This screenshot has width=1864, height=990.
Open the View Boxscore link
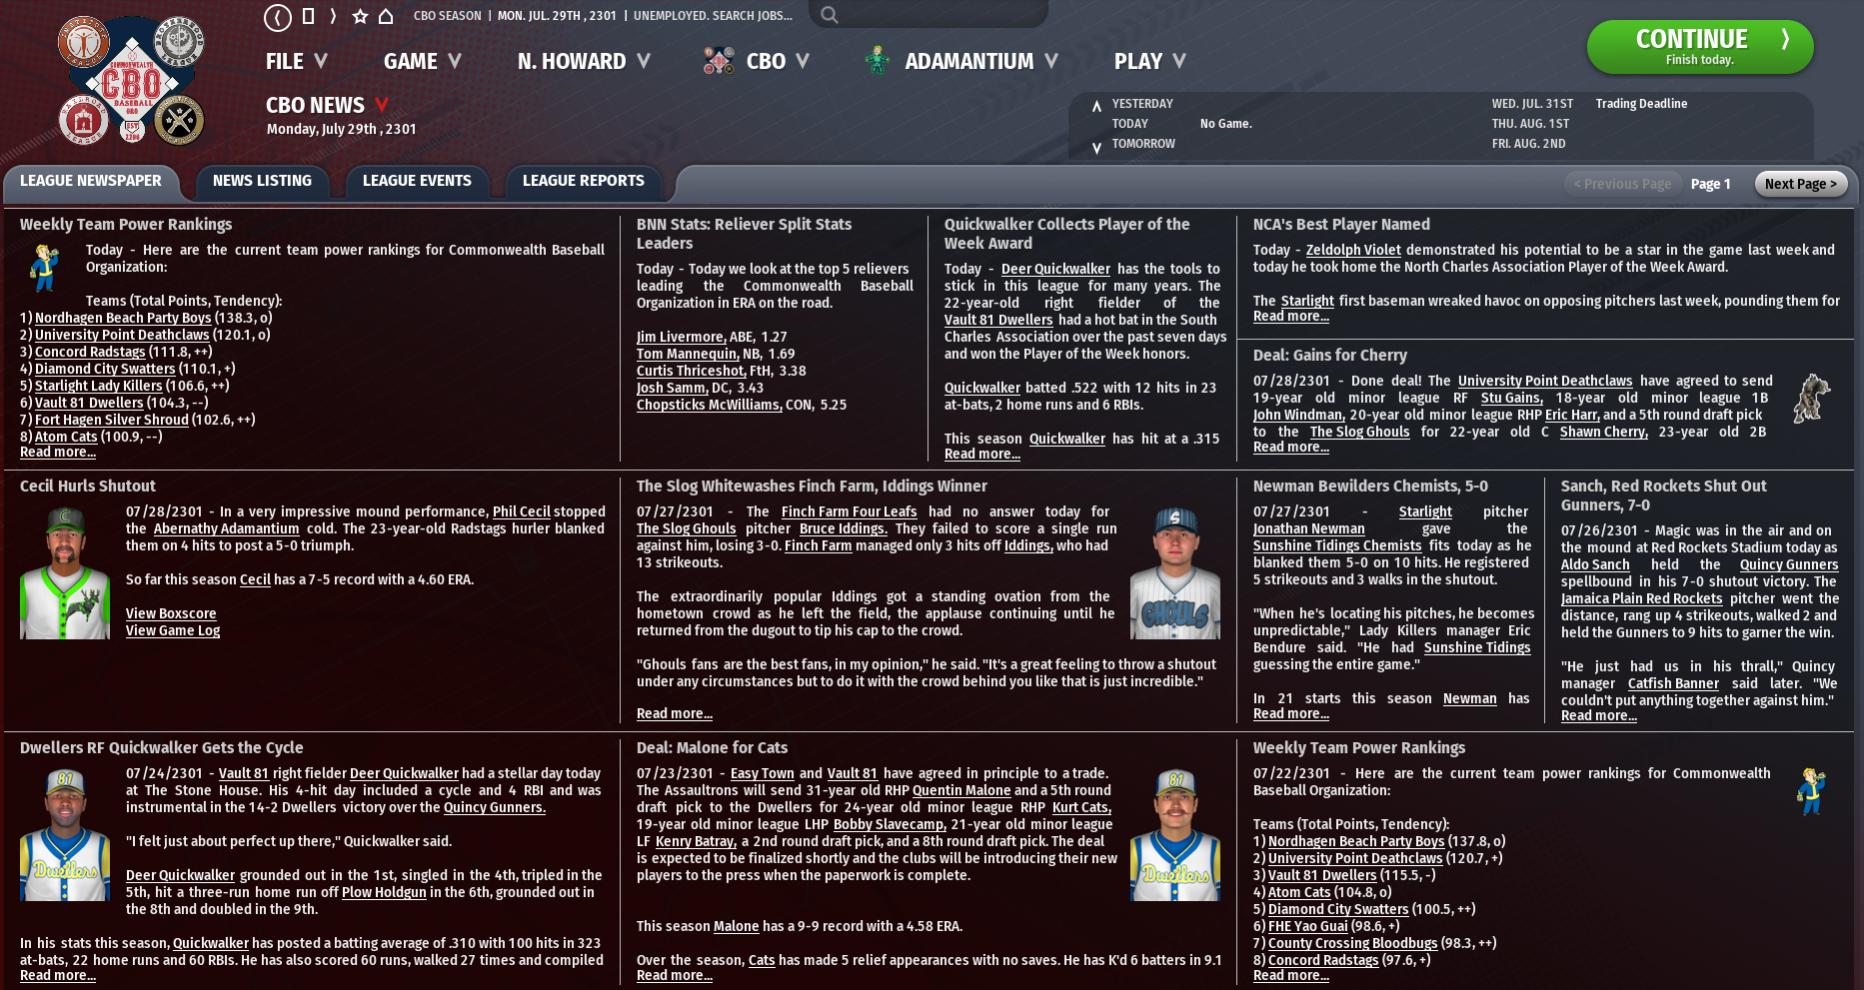tap(171, 614)
